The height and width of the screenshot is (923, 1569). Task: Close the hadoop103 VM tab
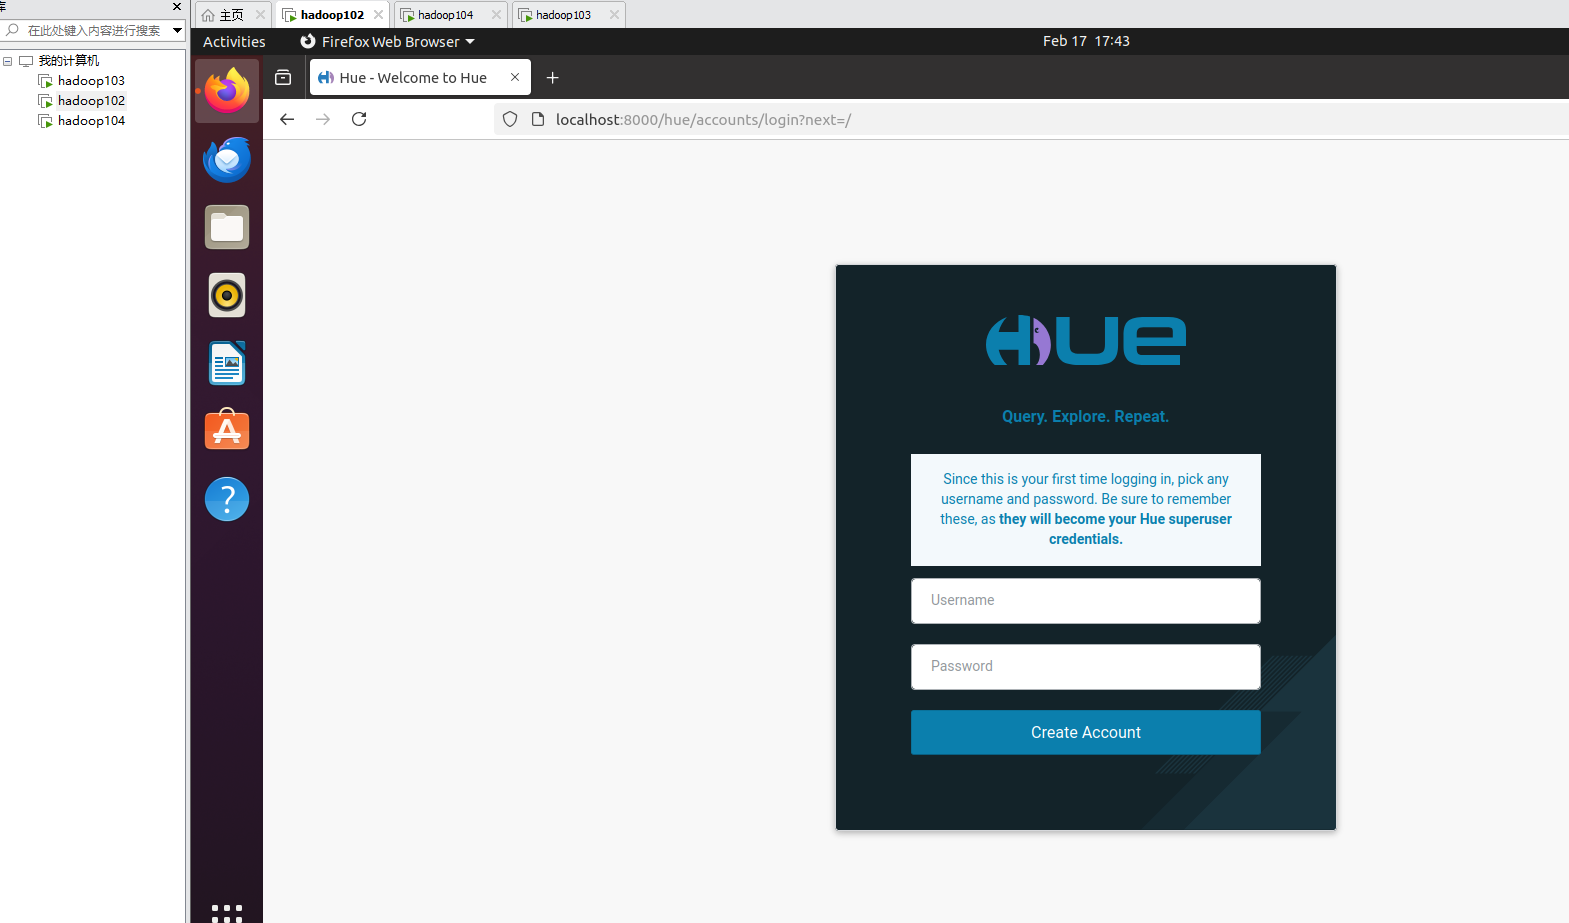(614, 15)
